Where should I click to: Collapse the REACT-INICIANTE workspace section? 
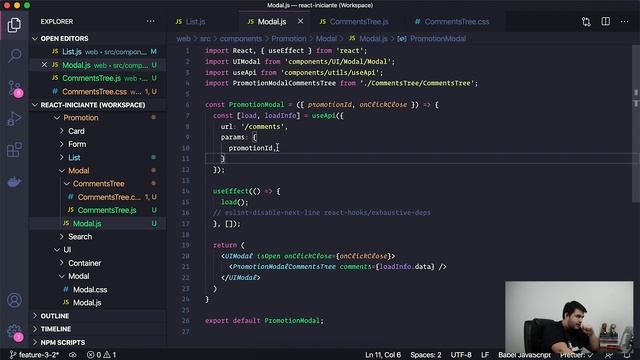[x=92, y=105]
